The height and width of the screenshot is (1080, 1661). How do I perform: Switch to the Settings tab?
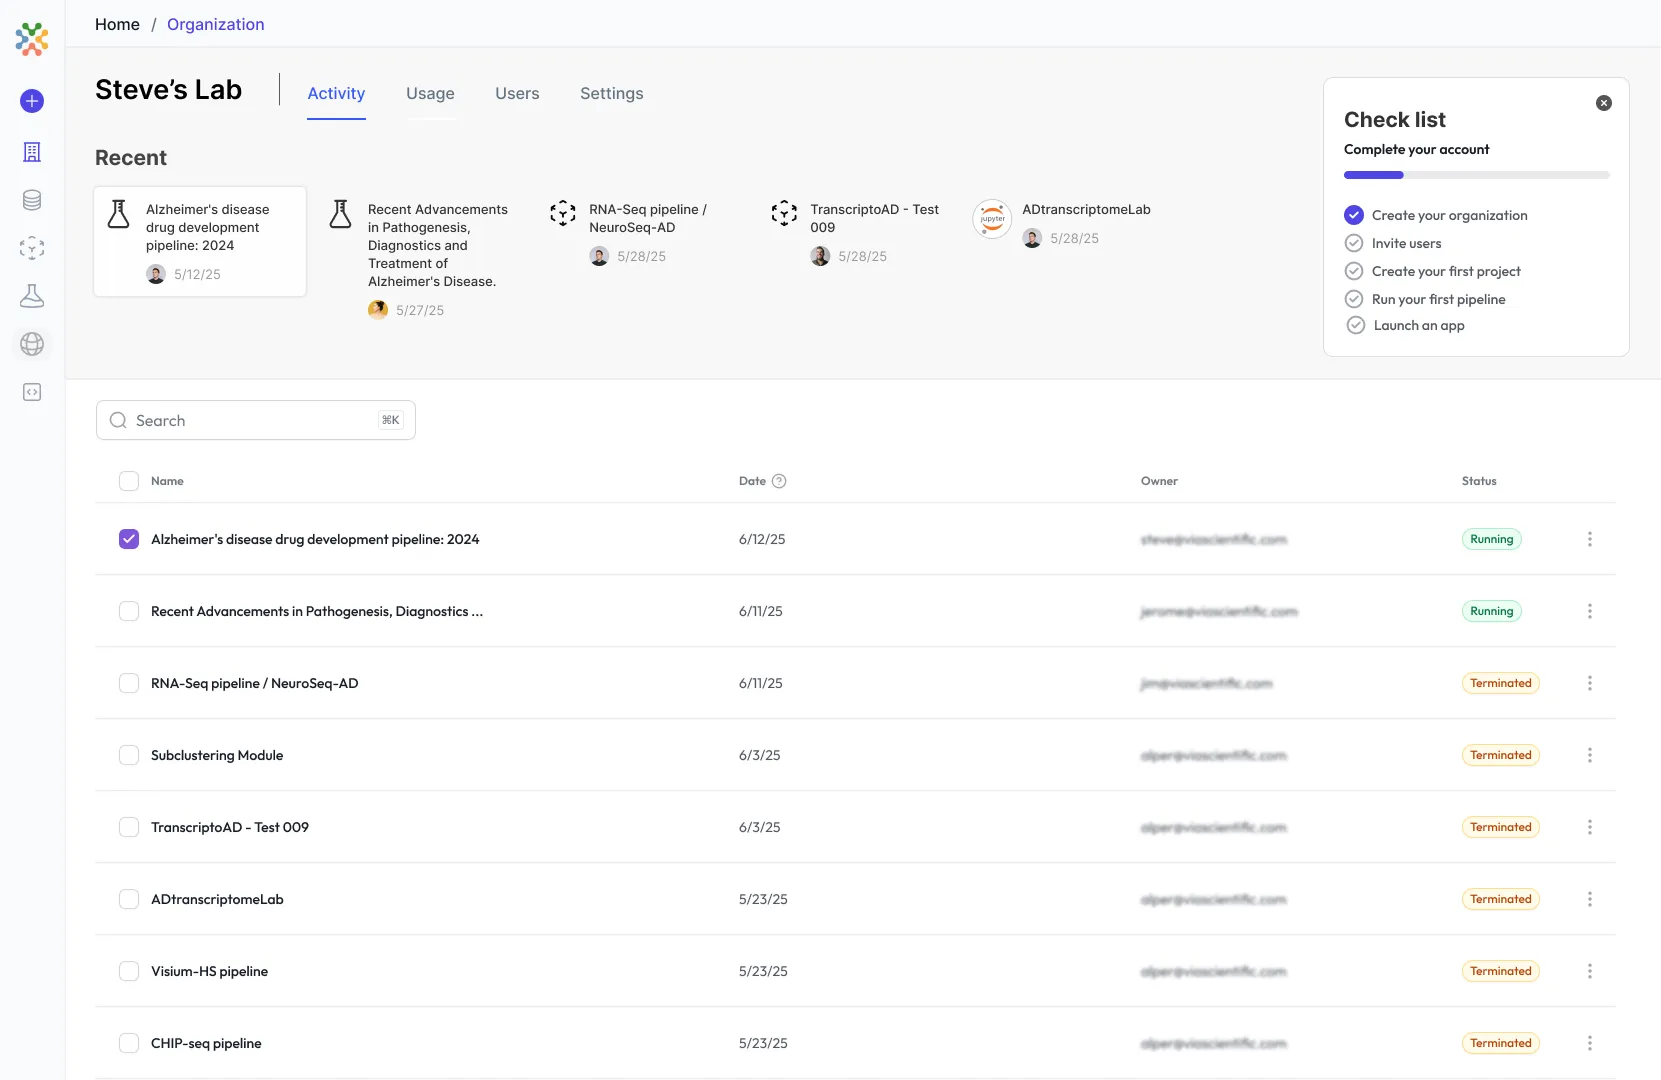click(612, 93)
